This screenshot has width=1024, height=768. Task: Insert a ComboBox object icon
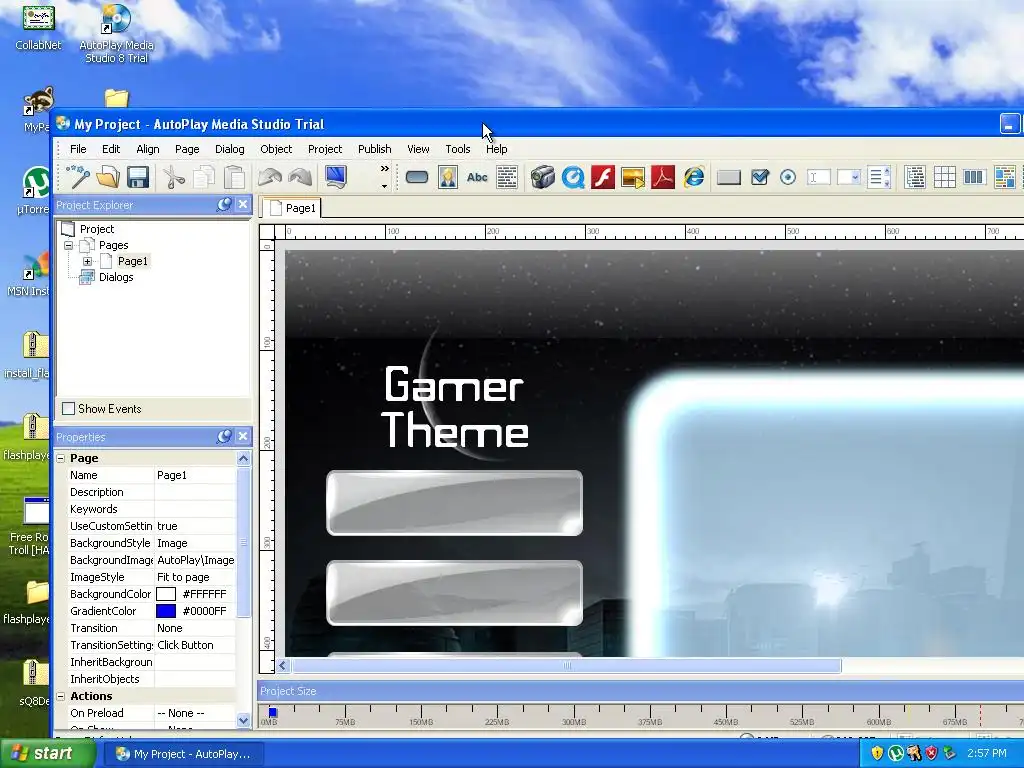(x=848, y=177)
